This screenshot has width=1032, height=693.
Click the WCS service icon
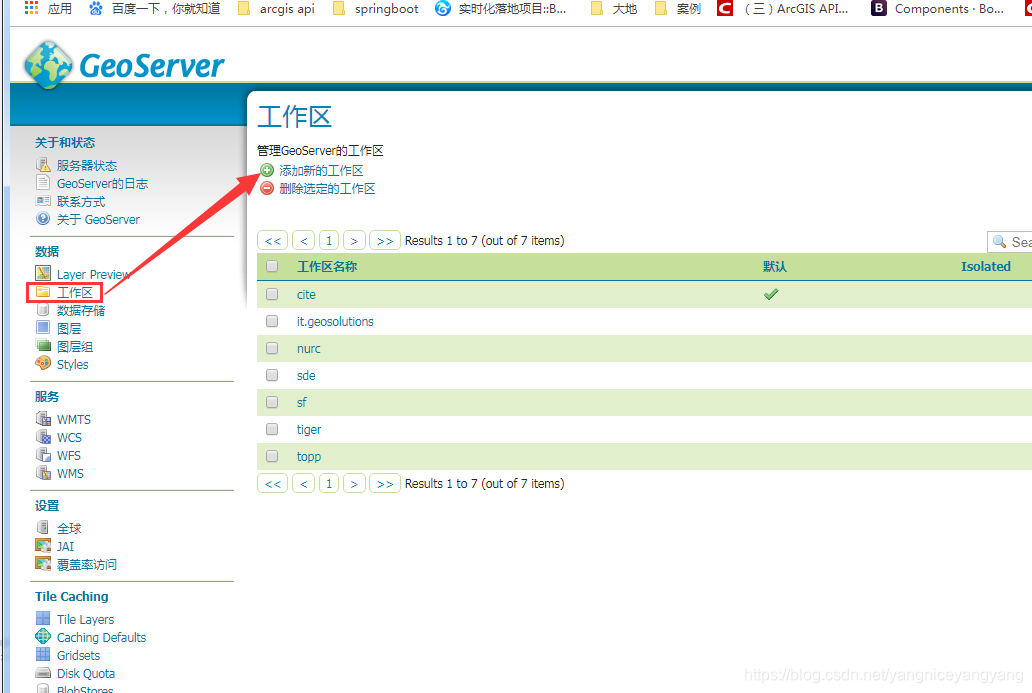click(x=43, y=436)
